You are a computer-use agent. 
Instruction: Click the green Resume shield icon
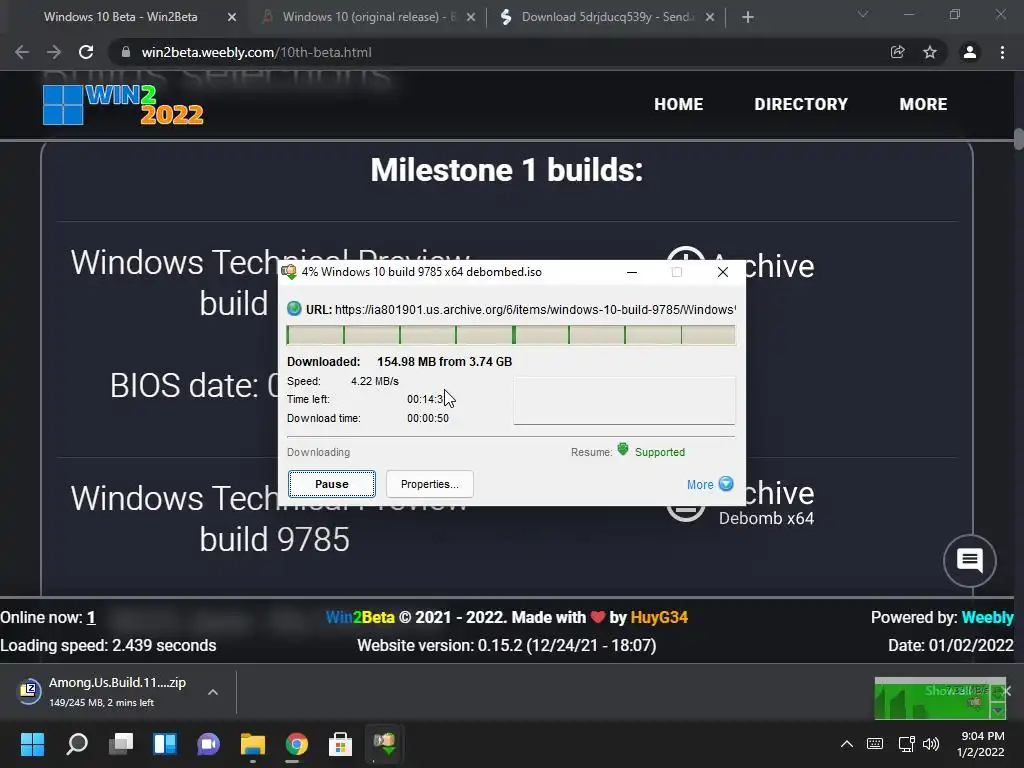coord(623,450)
